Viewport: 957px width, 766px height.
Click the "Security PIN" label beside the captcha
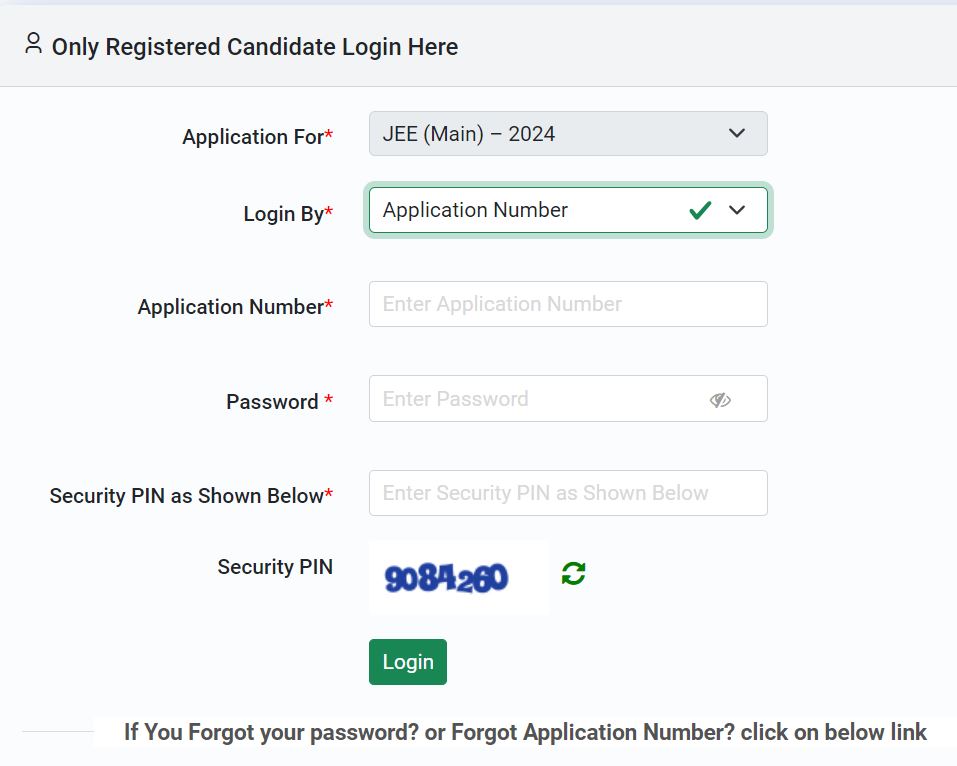pos(275,567)
